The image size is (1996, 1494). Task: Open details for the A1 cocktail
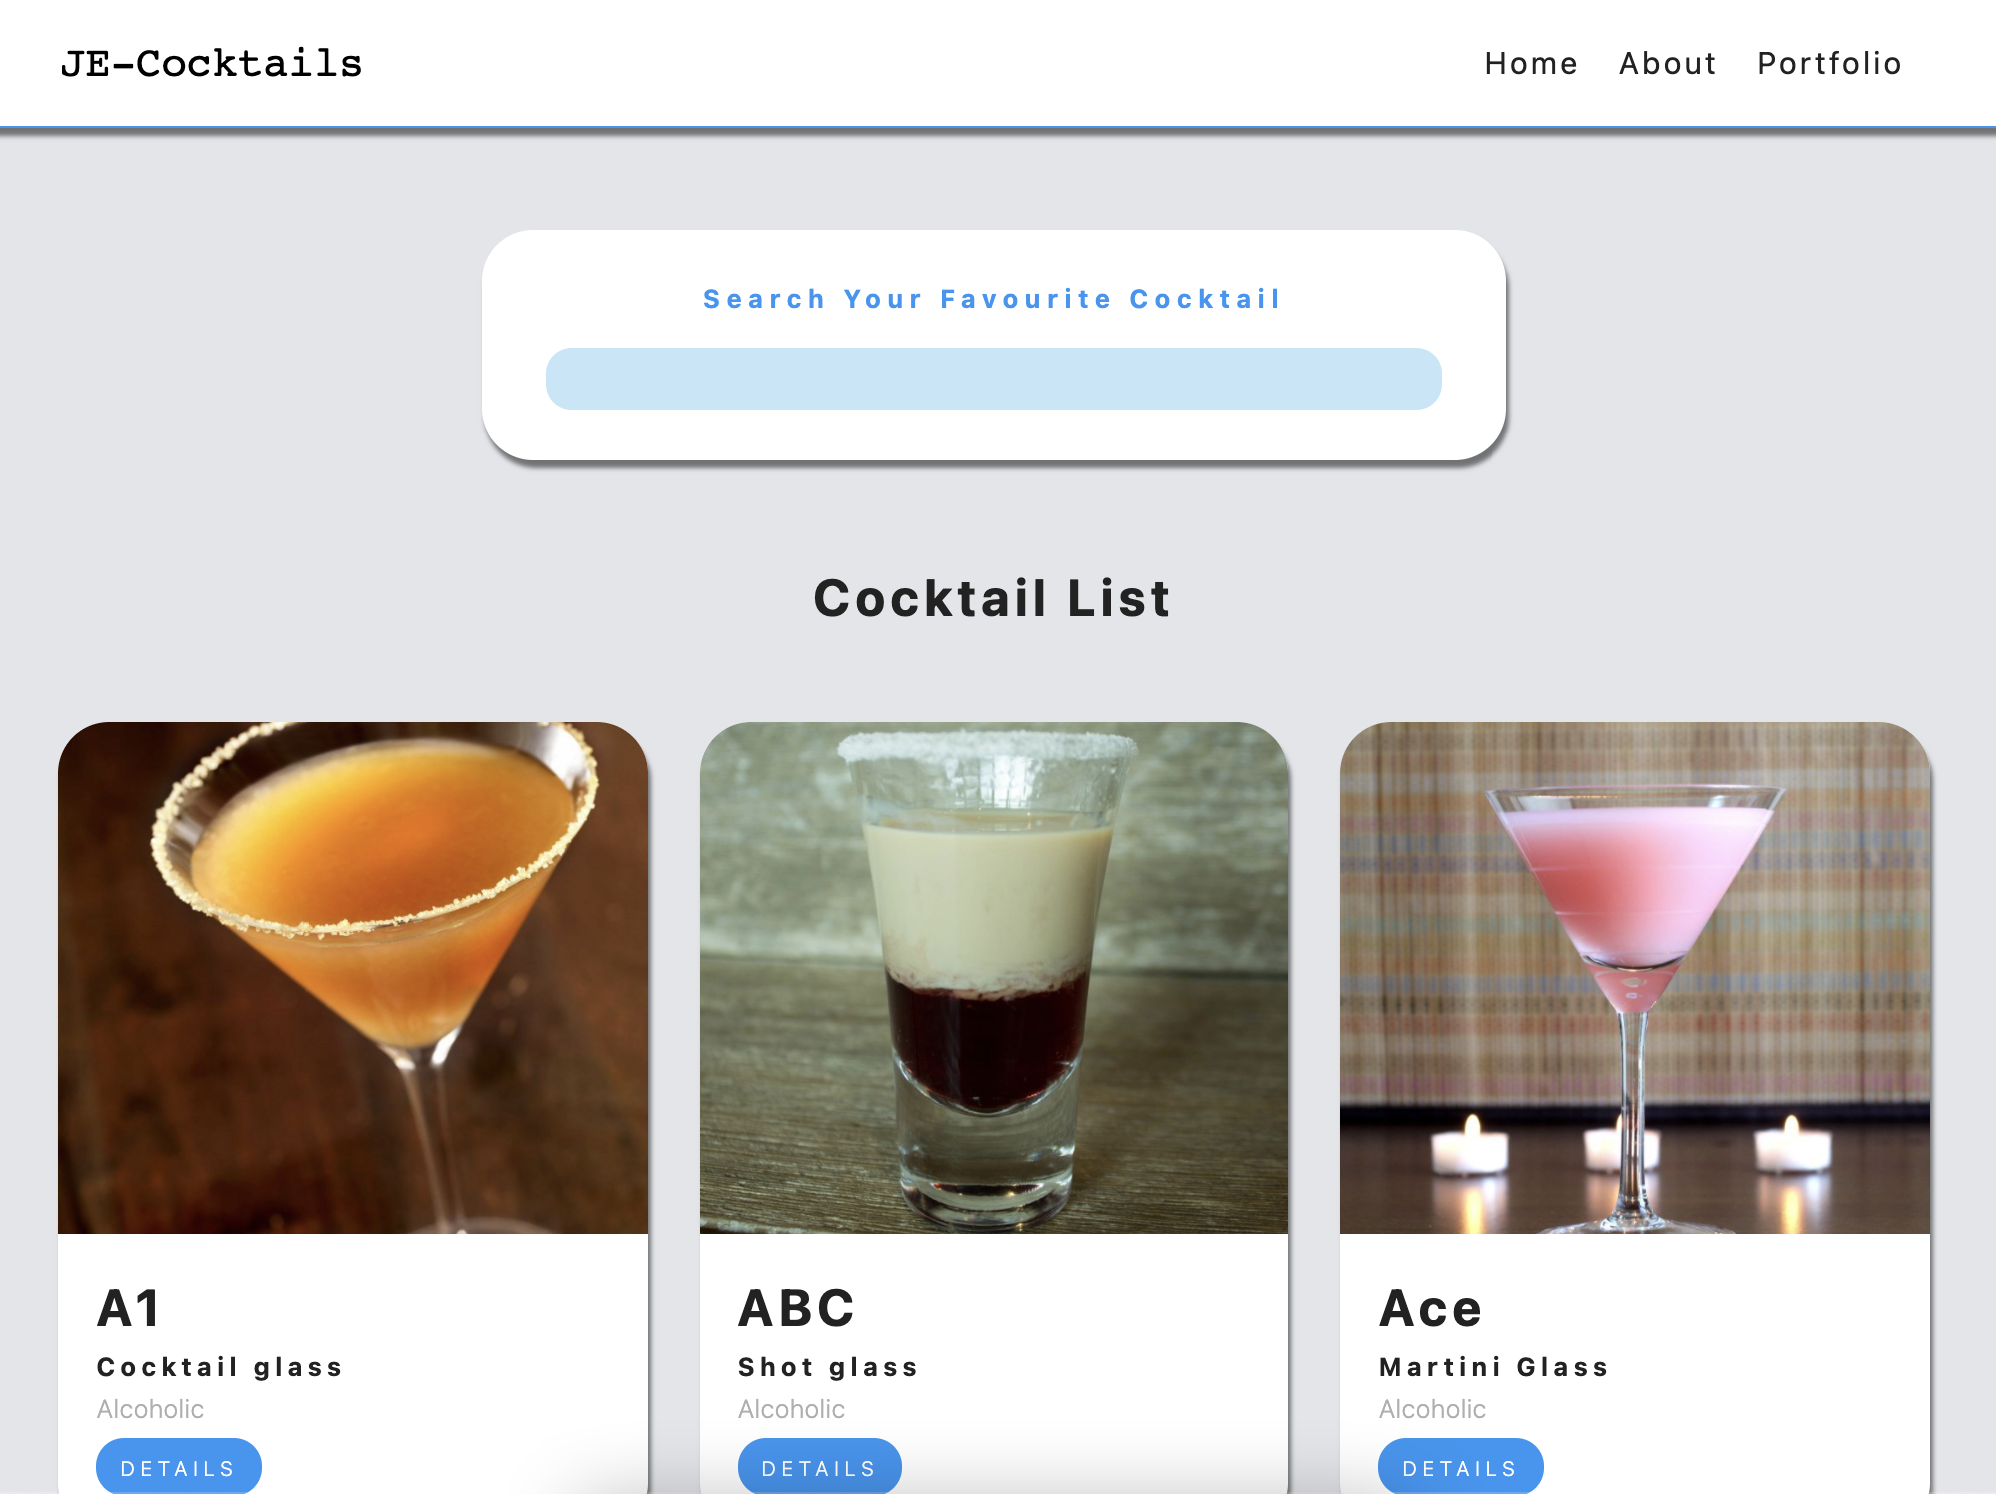pos(178,1467)
